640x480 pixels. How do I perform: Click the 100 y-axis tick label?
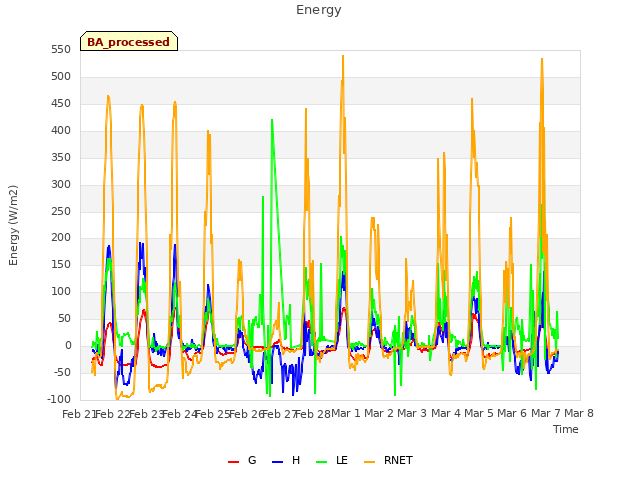61,291
